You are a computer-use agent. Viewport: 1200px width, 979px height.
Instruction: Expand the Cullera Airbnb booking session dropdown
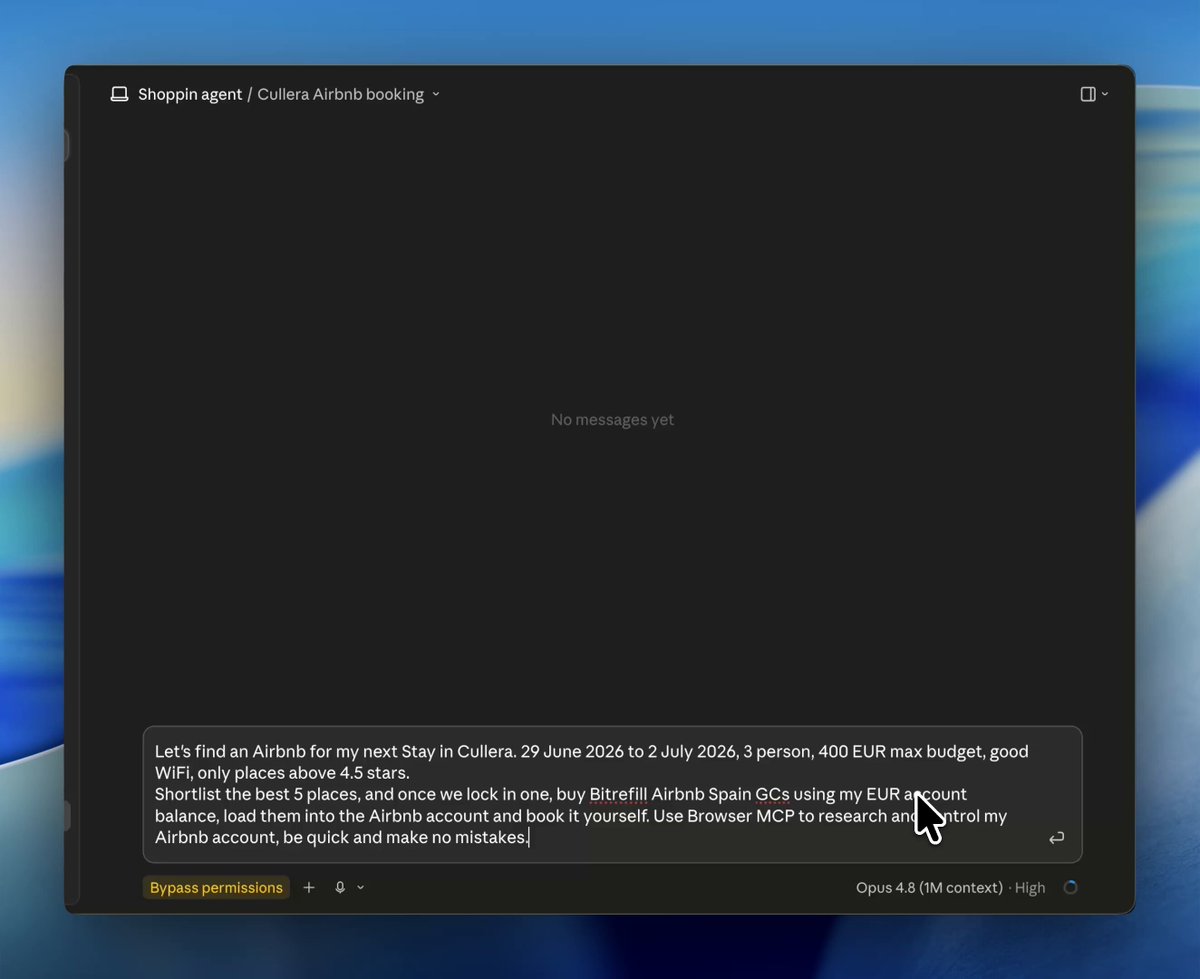pyautogui.click(x=436, y=95)
